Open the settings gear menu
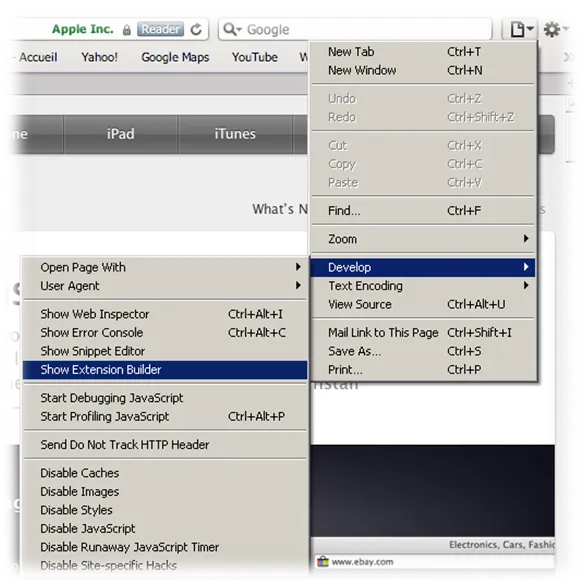 555,29
